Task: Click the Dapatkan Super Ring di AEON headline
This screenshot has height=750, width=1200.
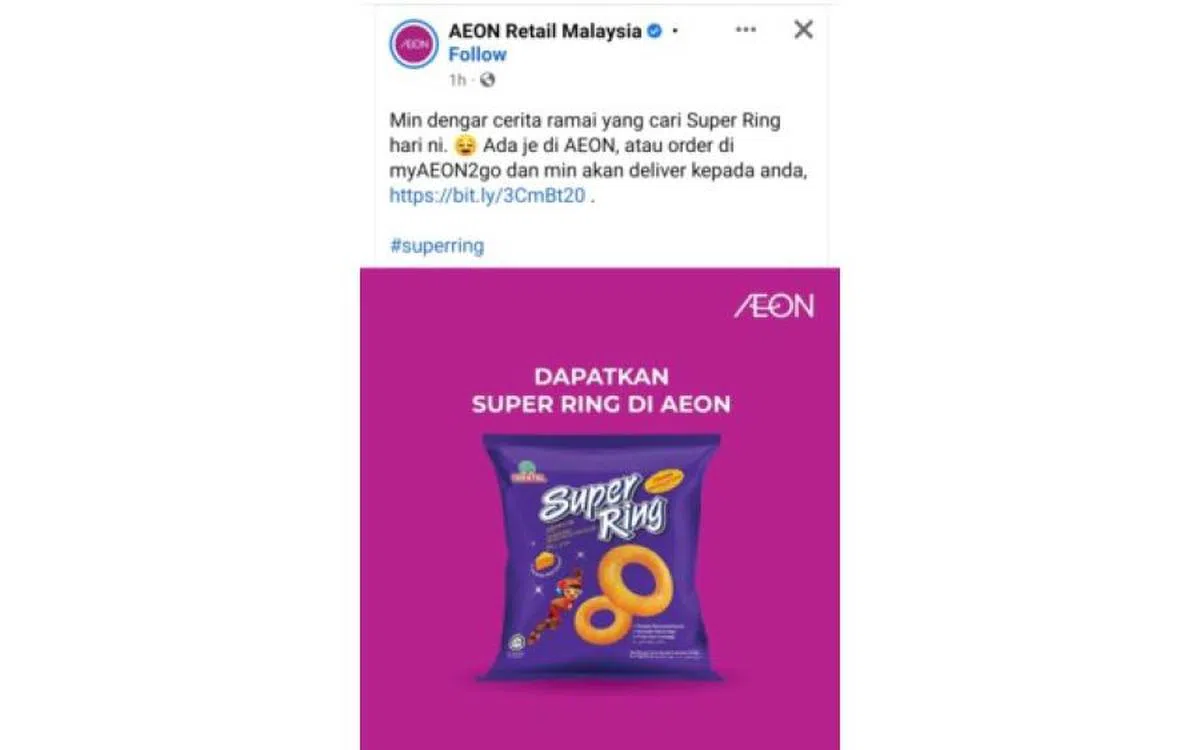Action: click(x=601, y=391)
